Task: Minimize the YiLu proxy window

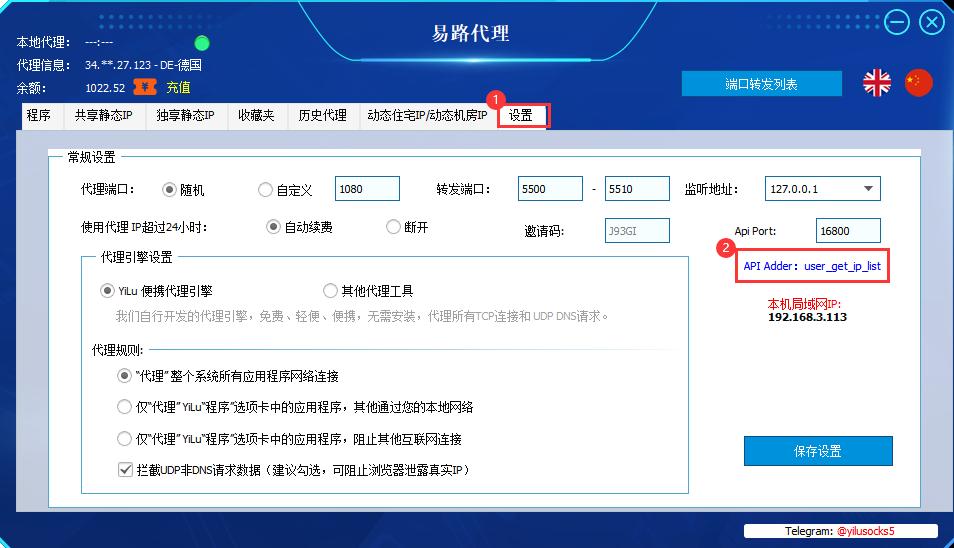Action: 896,23
